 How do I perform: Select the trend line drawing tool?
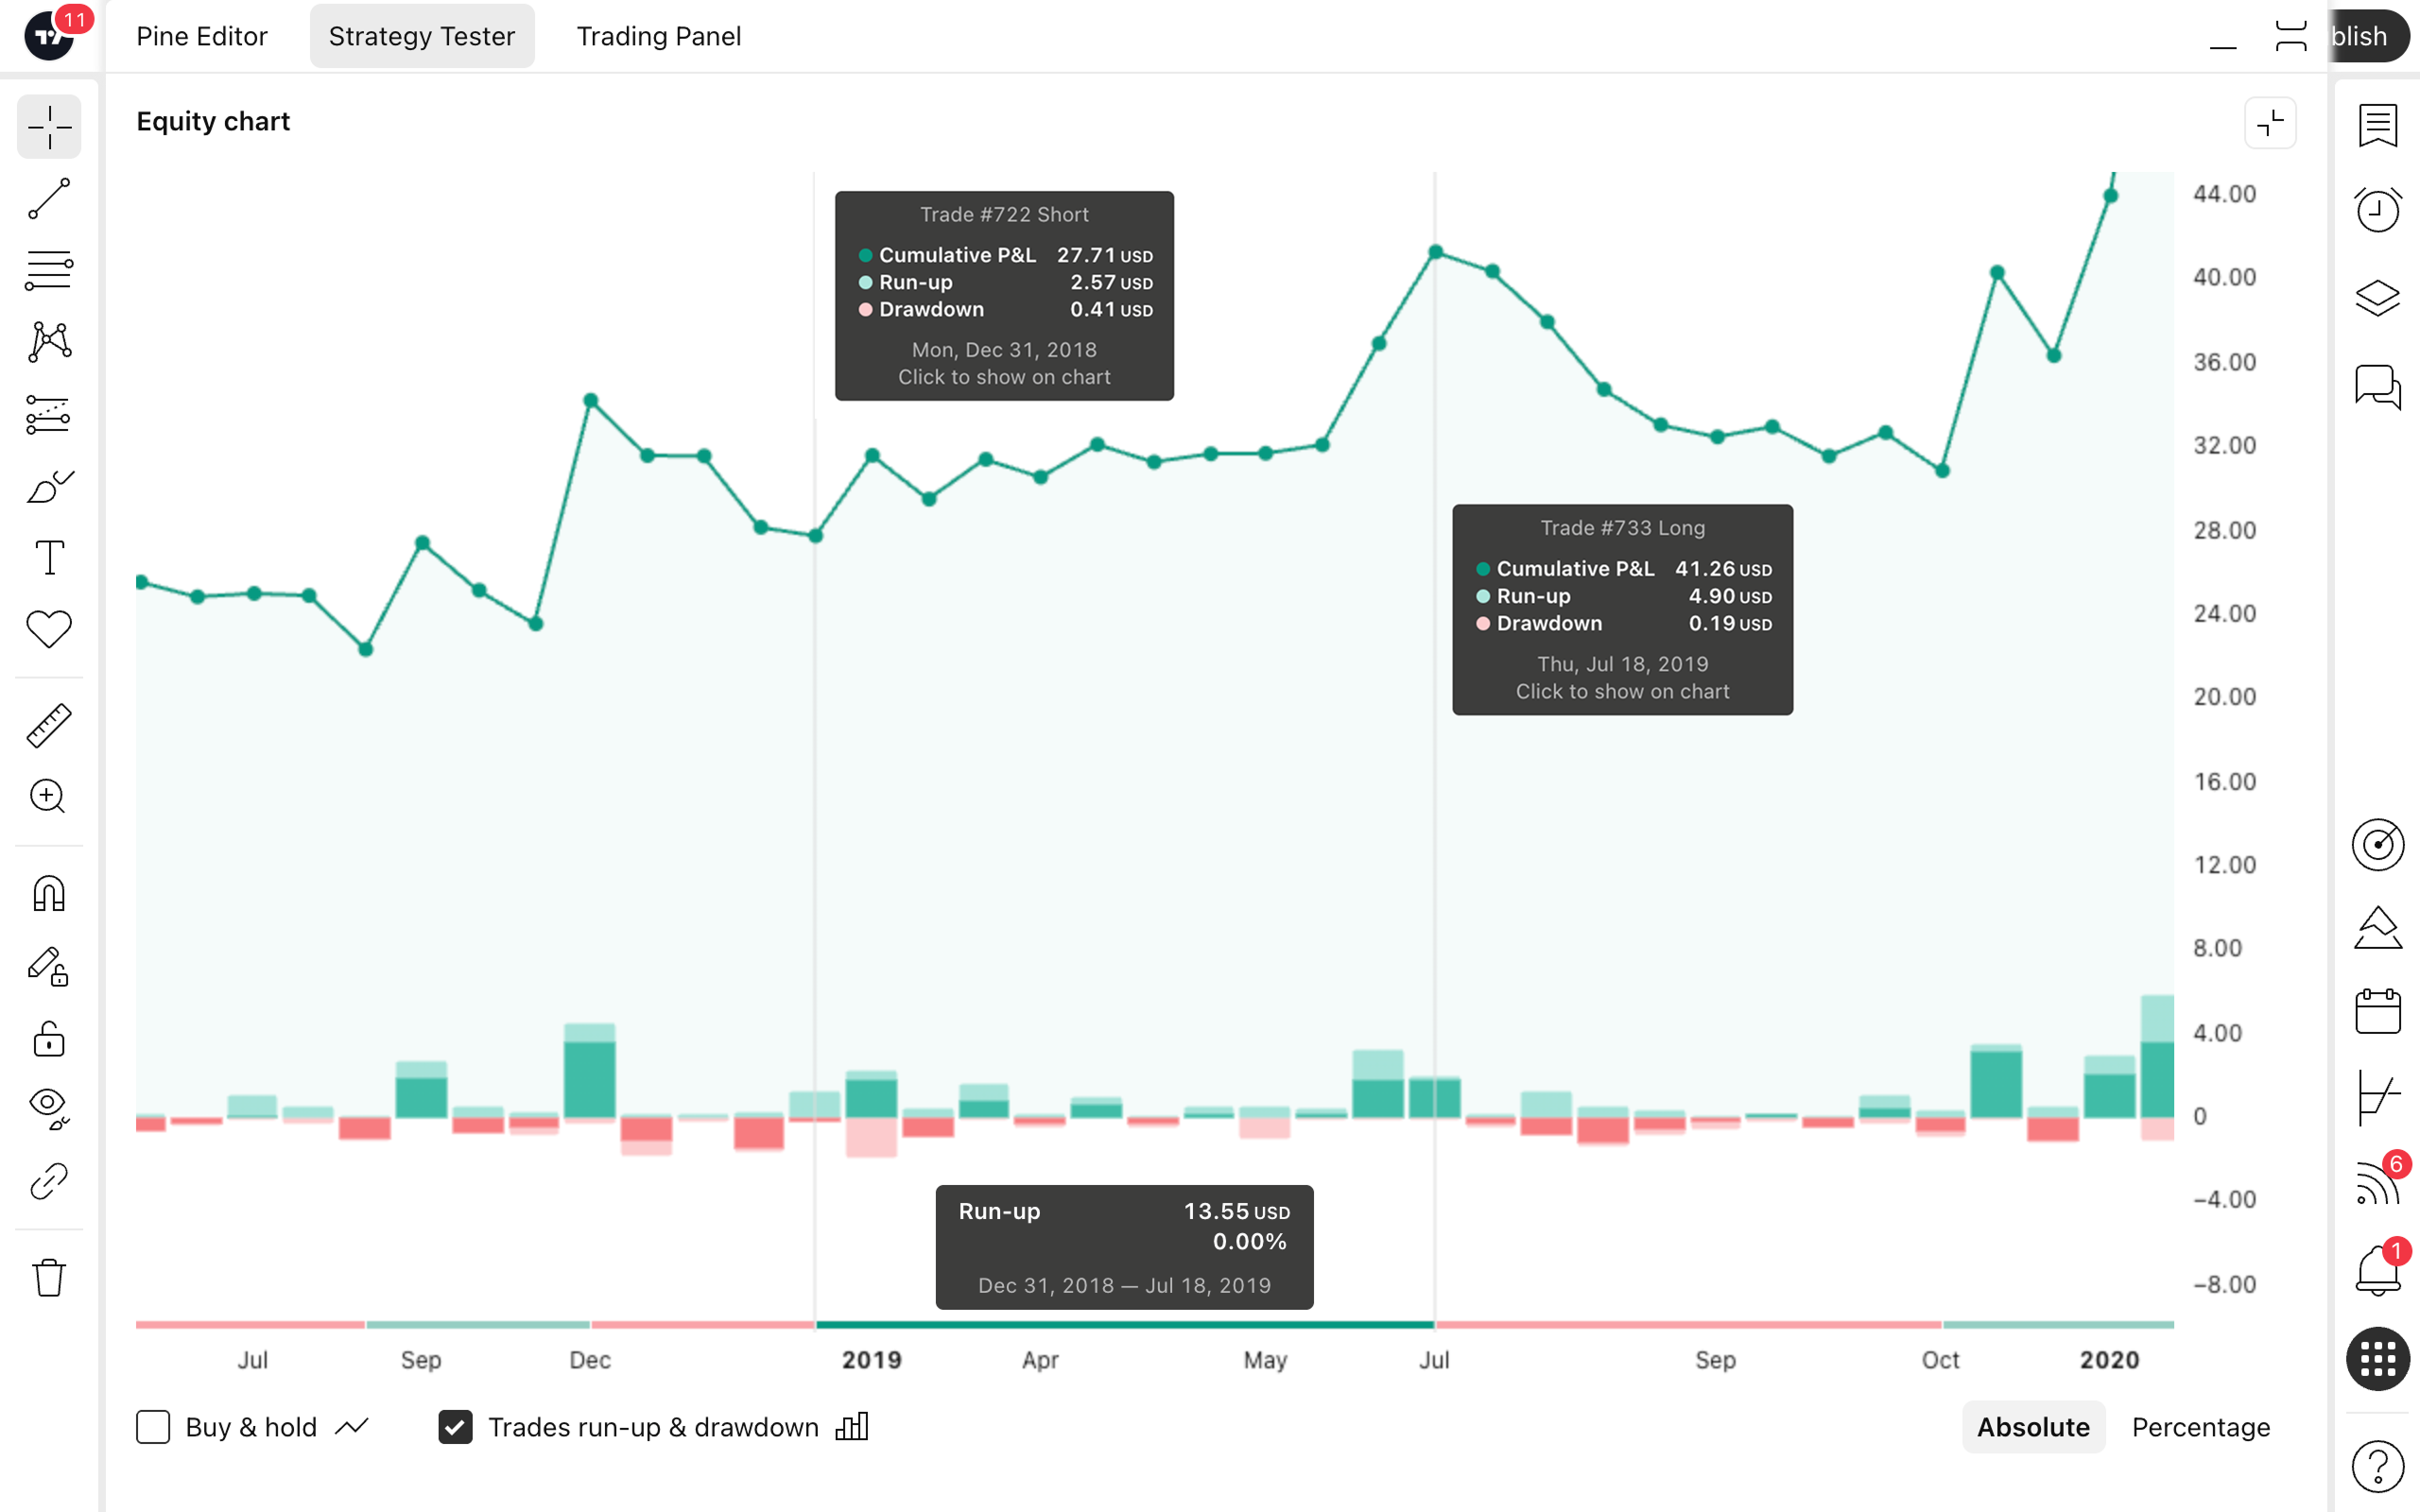click(x=48, y=199)
